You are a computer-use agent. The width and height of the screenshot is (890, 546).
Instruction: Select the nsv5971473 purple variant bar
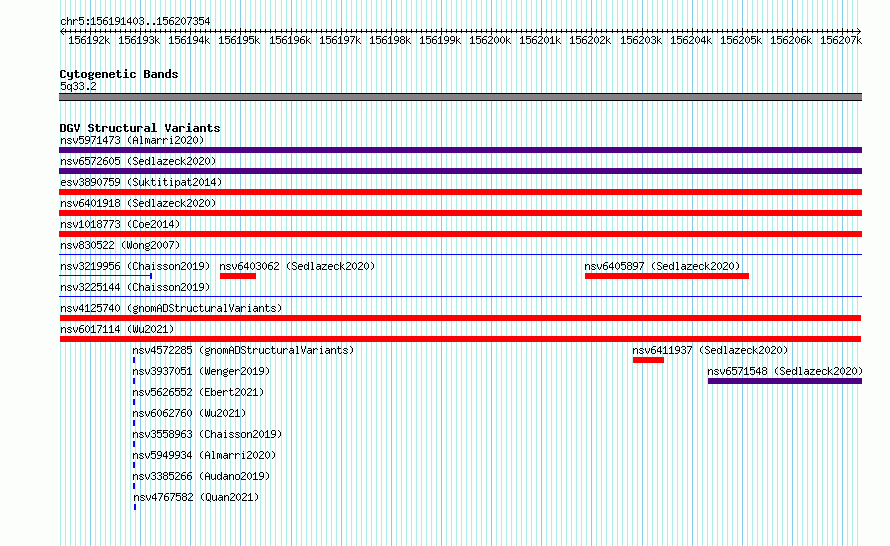pyautogui.click(x=460, y=150)
